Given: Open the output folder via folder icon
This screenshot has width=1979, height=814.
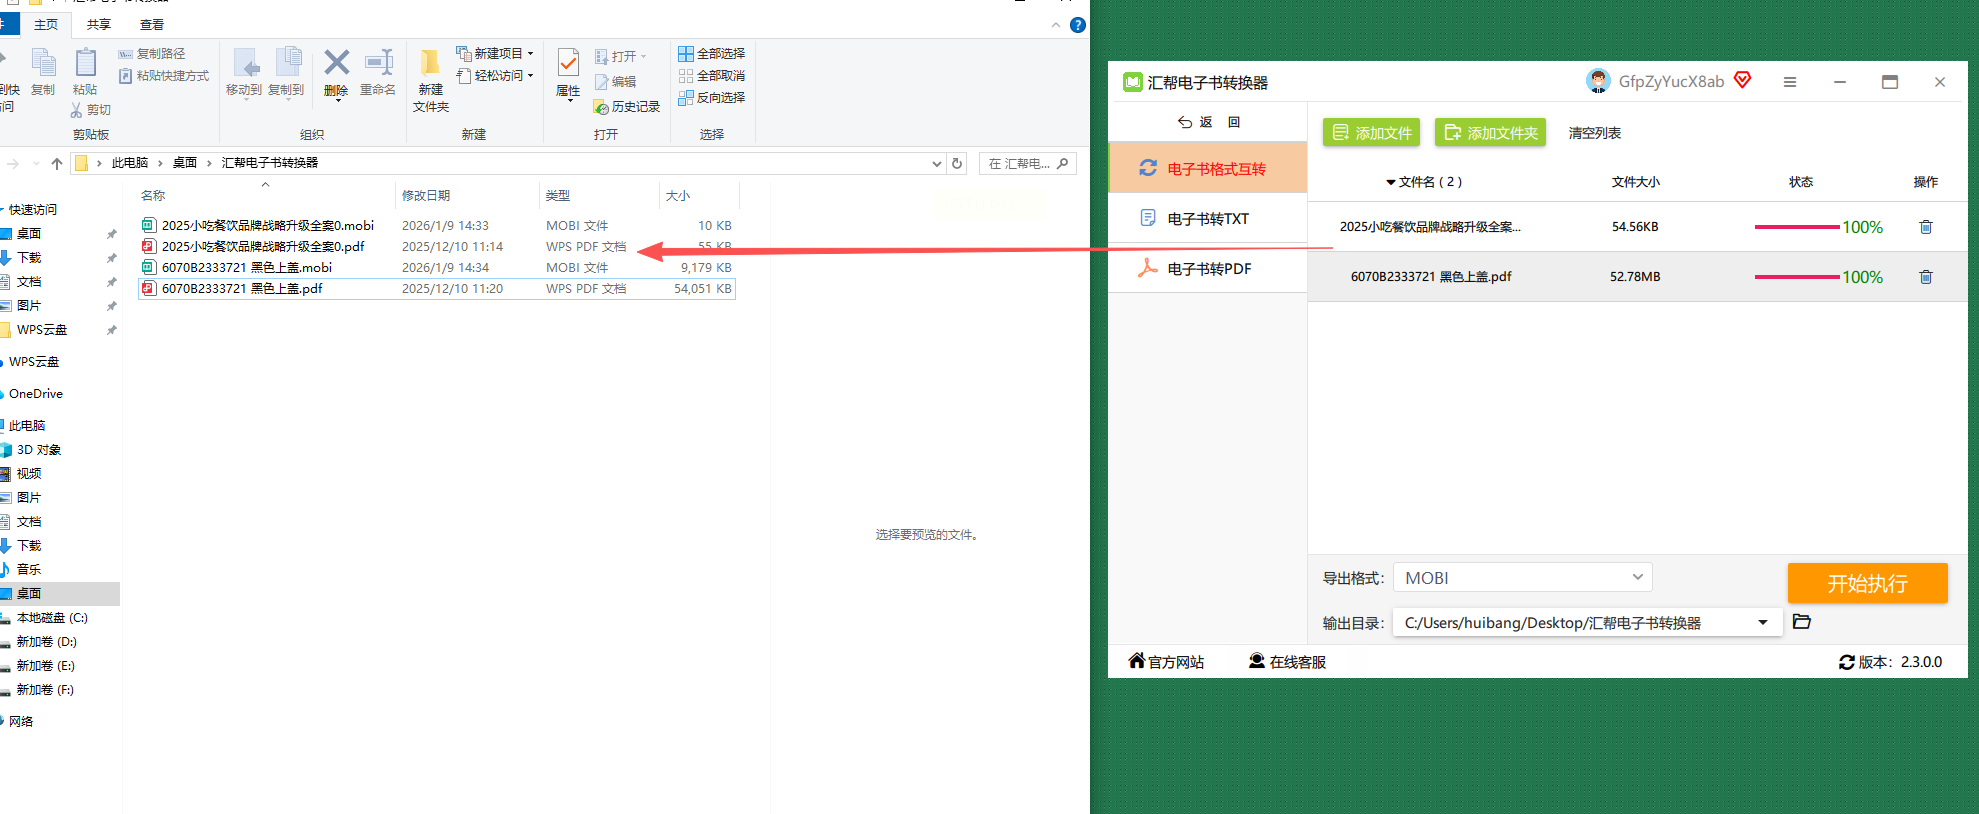Looking at the screenshot, I should click(x=1802, y=622).
